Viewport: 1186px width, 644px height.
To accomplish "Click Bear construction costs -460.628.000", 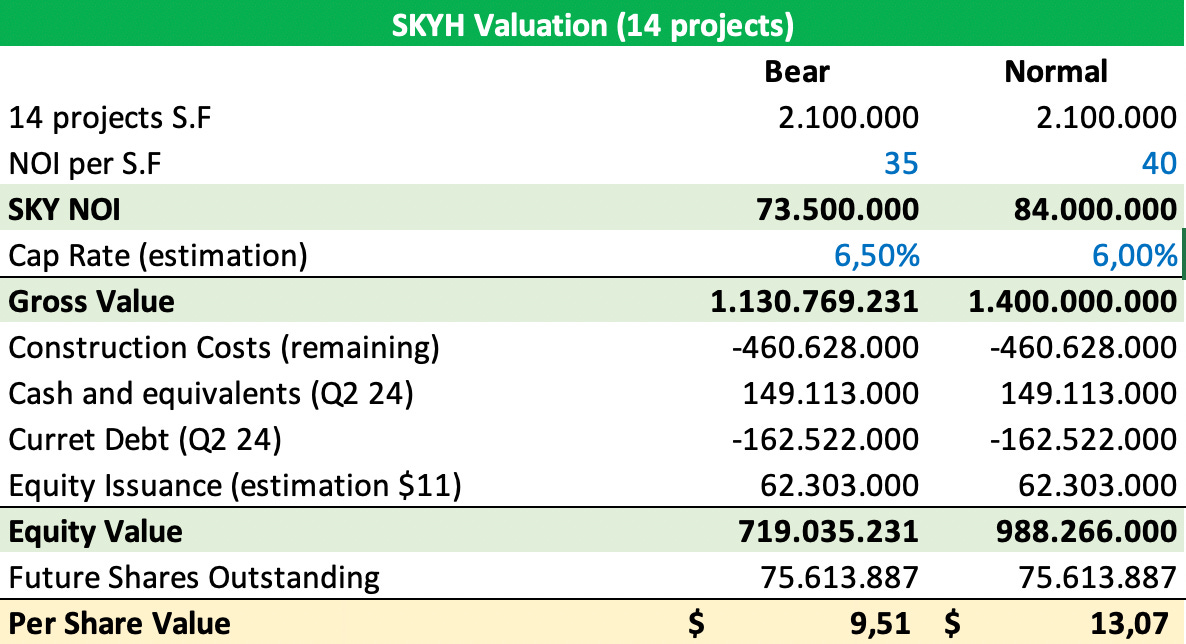I will [x=825, y=348].
